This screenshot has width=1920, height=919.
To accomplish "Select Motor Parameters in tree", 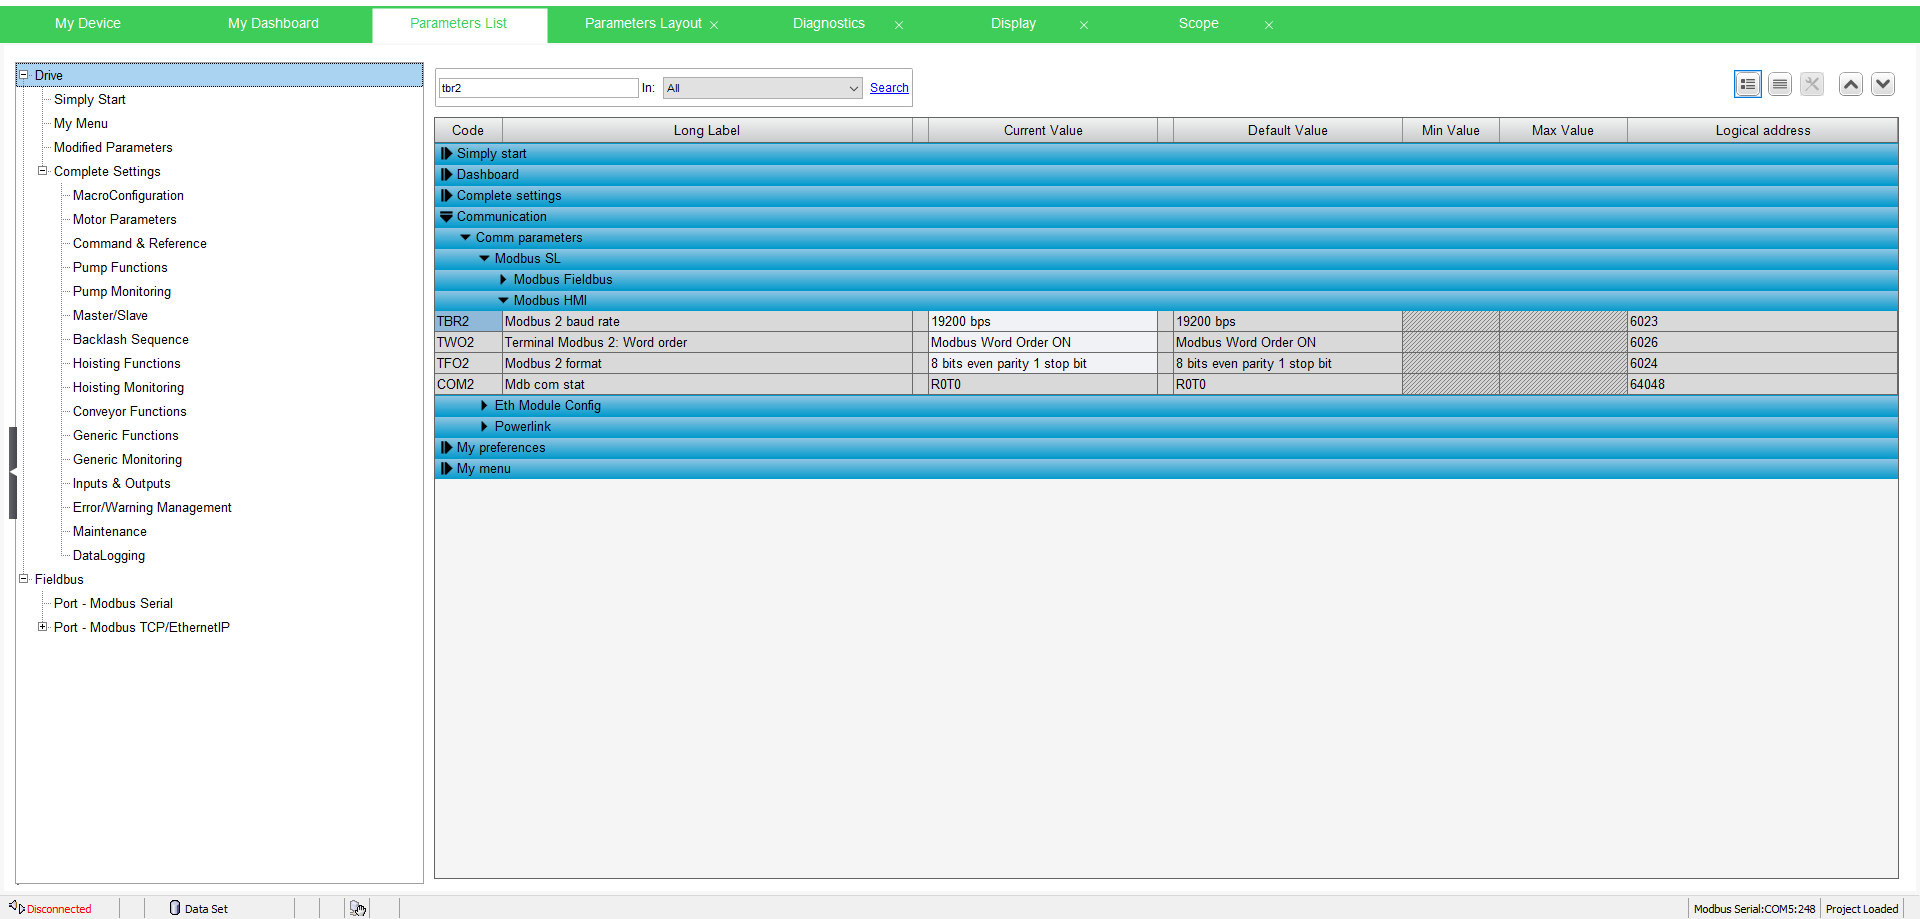I will click(125, 219).
